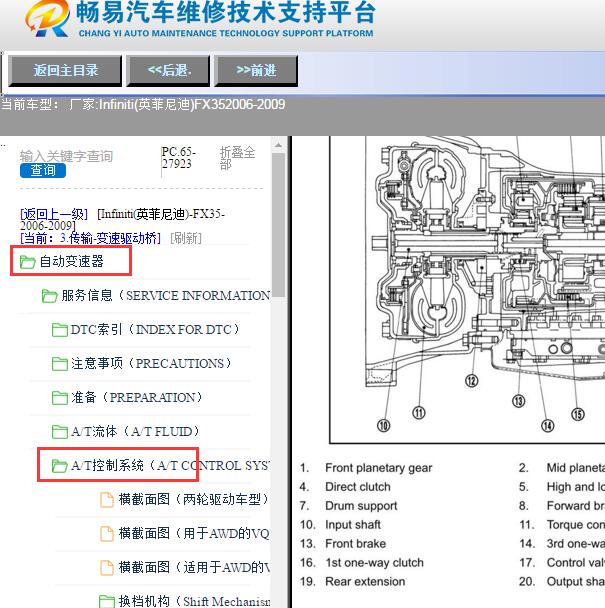Click '17. Control val' legend text

562,563
